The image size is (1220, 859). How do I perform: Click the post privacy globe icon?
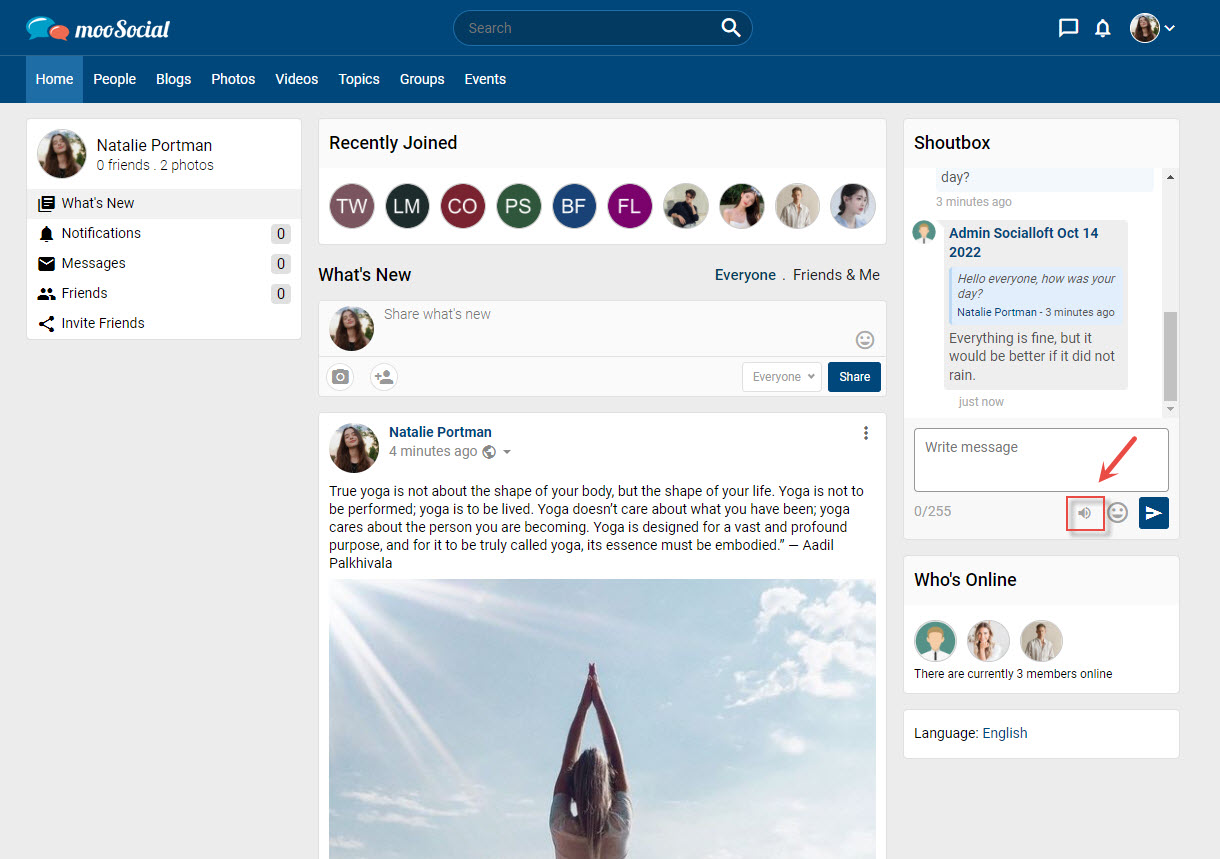(489, 452)
